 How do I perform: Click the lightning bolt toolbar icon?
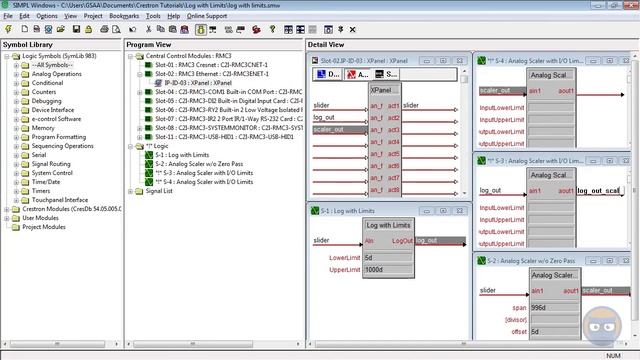[8, 29]
